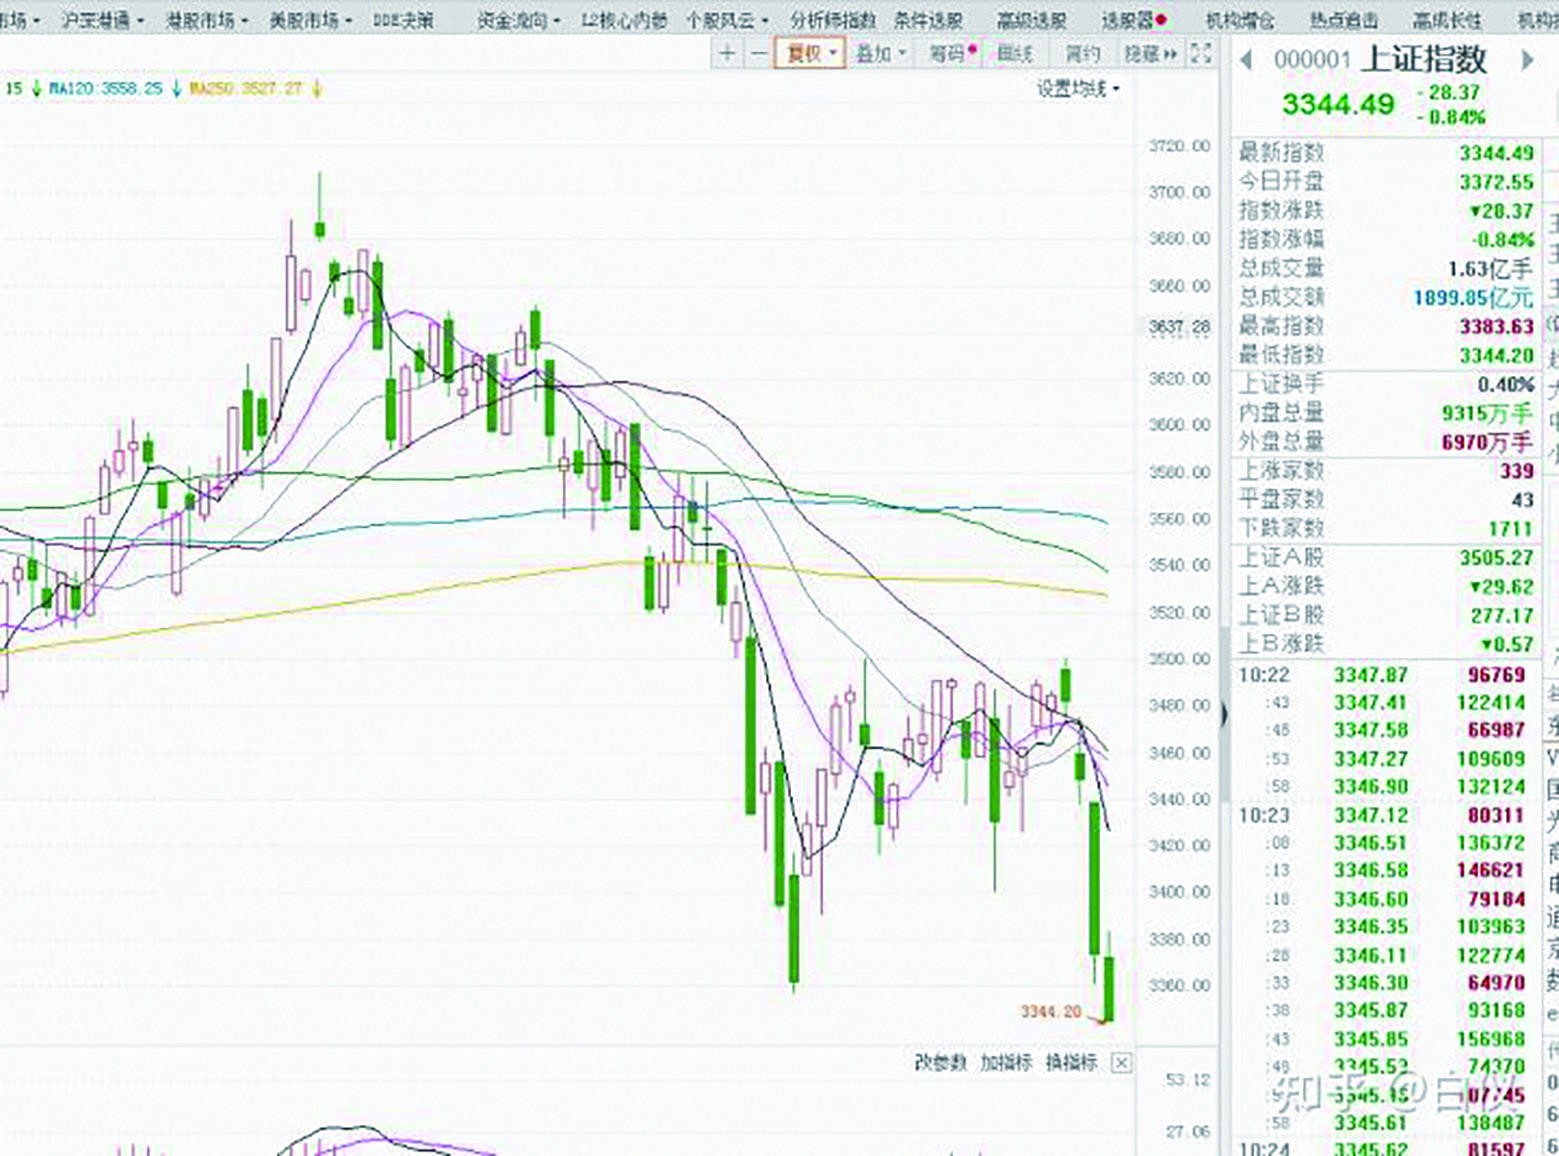Select the 画线 drawing tool
Image resolution: width=1559 pixels, height=1156 pixels.
tap(1014, 53)
